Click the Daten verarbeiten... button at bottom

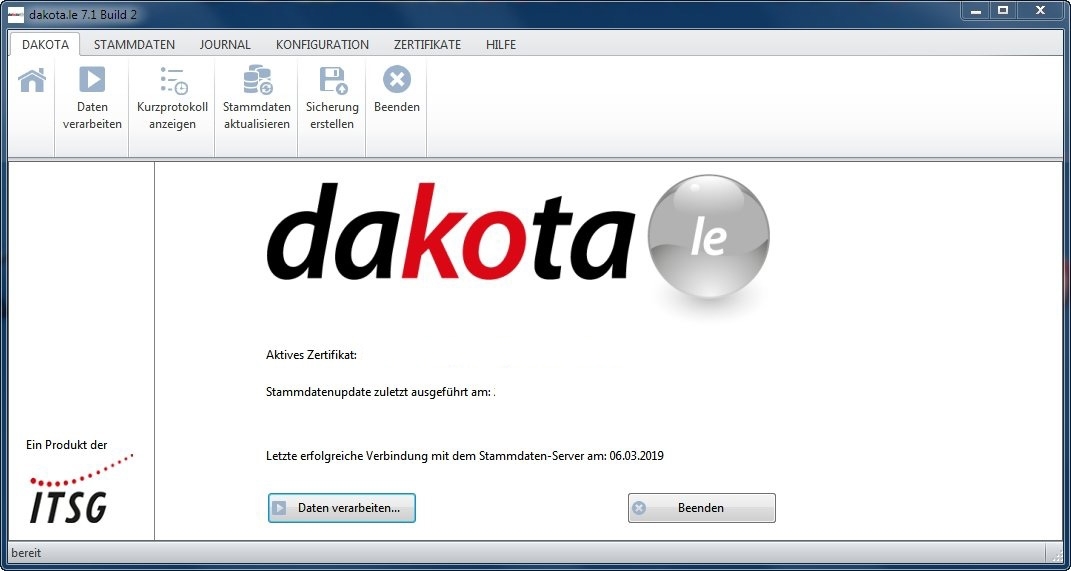tap(342, 508)
